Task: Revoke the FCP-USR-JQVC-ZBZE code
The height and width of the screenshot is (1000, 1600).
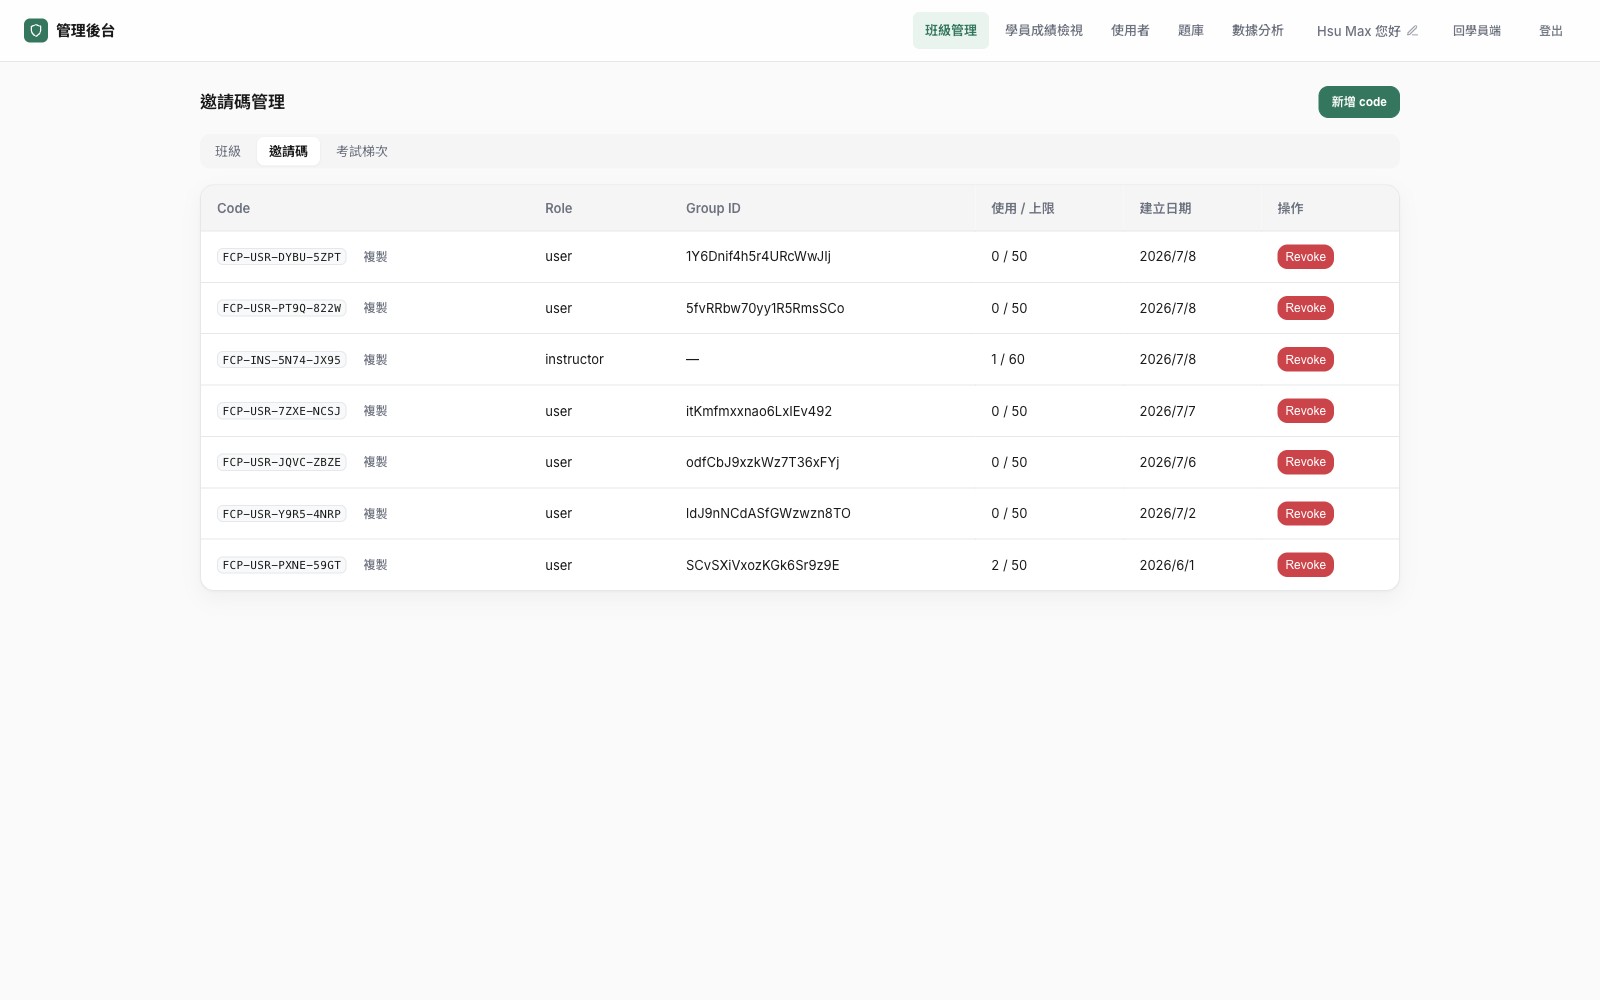Action: click(1305, 462)
